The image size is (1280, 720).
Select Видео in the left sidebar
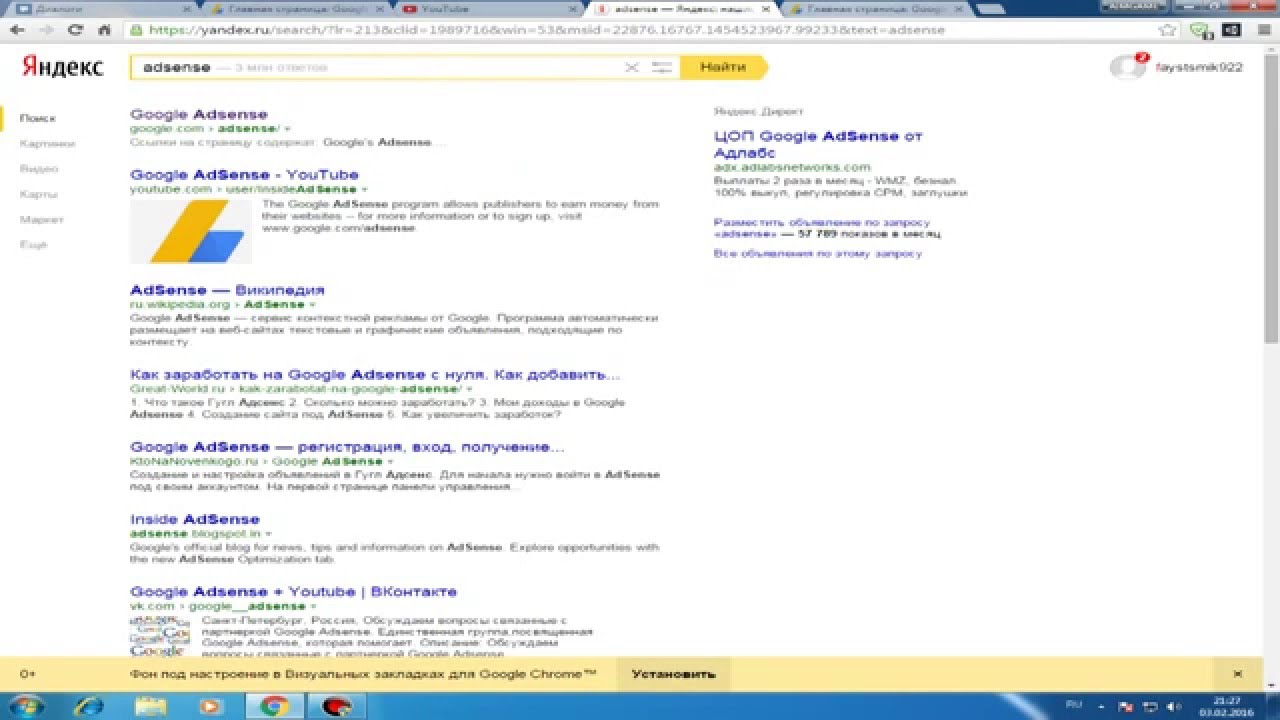(39, 168)
